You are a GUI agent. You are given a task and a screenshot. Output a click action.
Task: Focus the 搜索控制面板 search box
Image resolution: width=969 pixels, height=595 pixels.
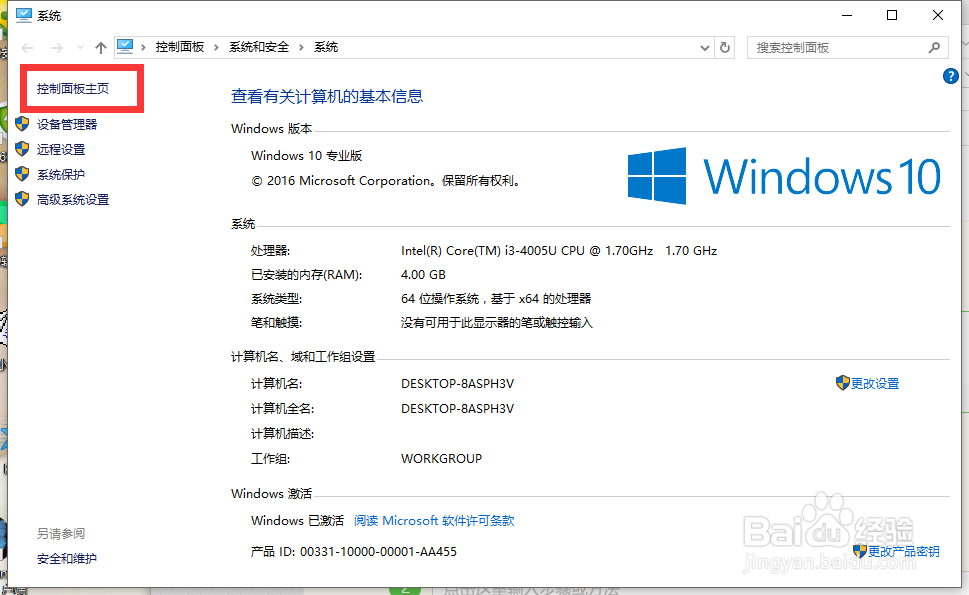pos(847,48)
